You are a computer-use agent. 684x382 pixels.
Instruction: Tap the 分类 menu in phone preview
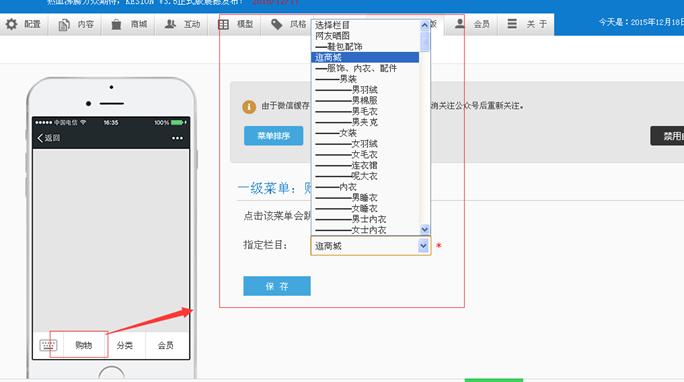(125, 345)
